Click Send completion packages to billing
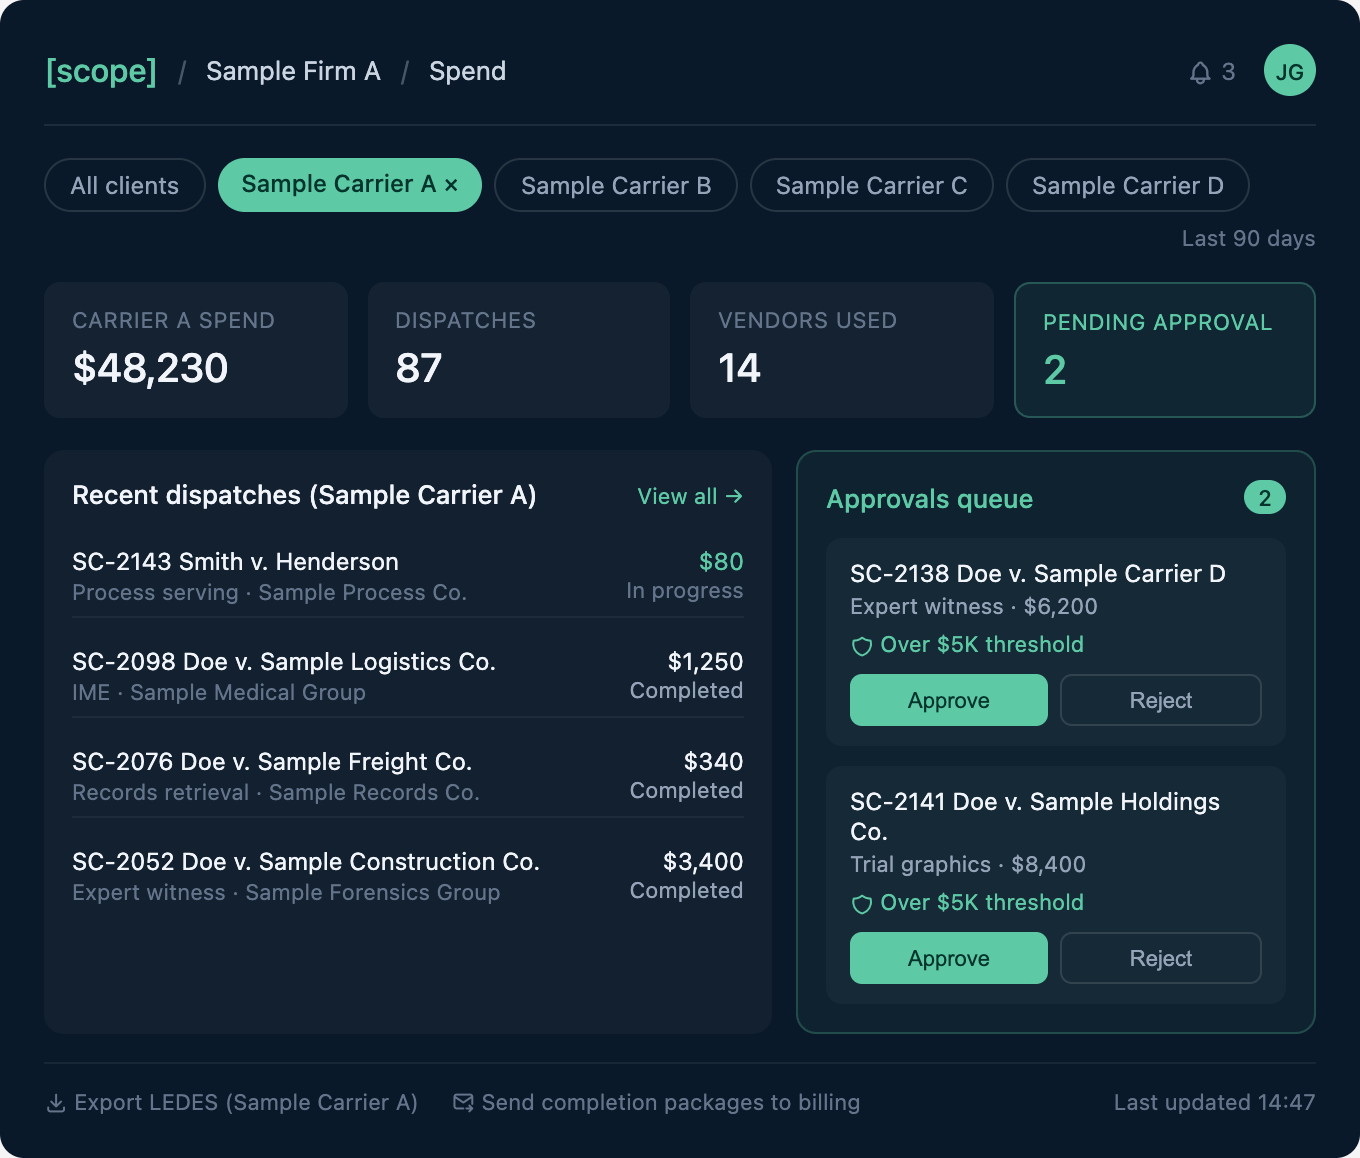Viewport: 1360px width, 1158px height. click(657, 1102)
